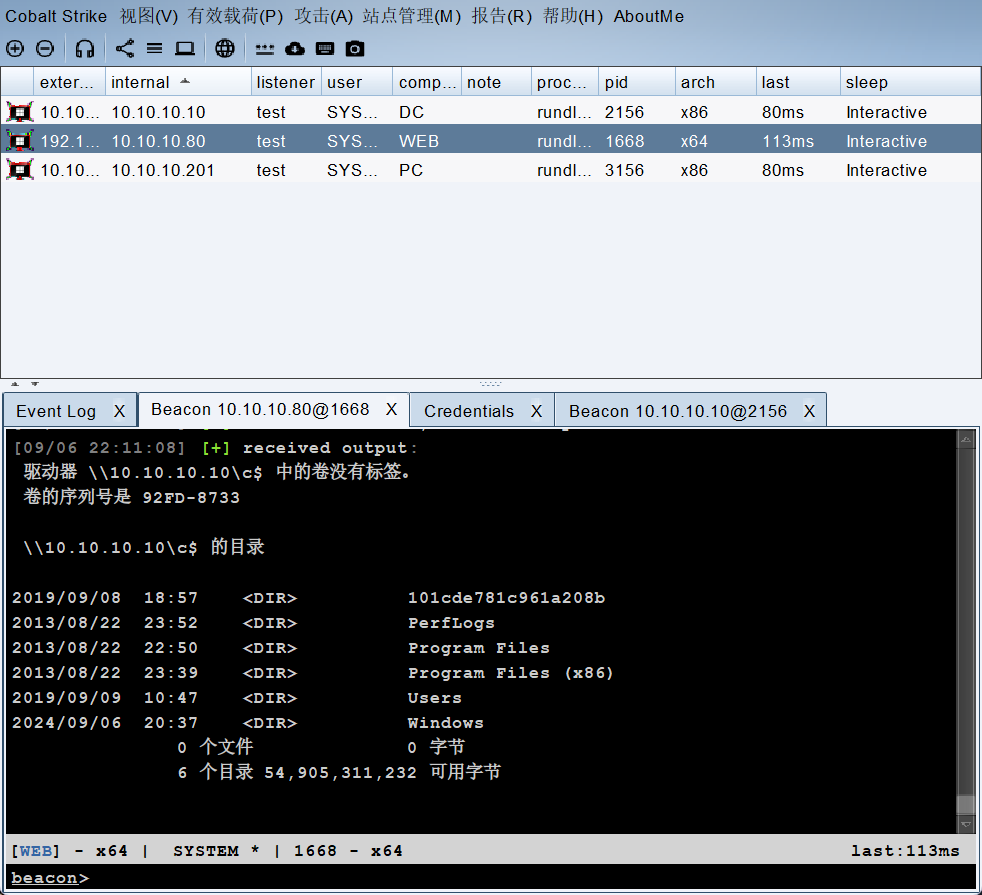Open downloaded files cloud icon
Viewport: 982px width, 895px height.
(294, 48)
